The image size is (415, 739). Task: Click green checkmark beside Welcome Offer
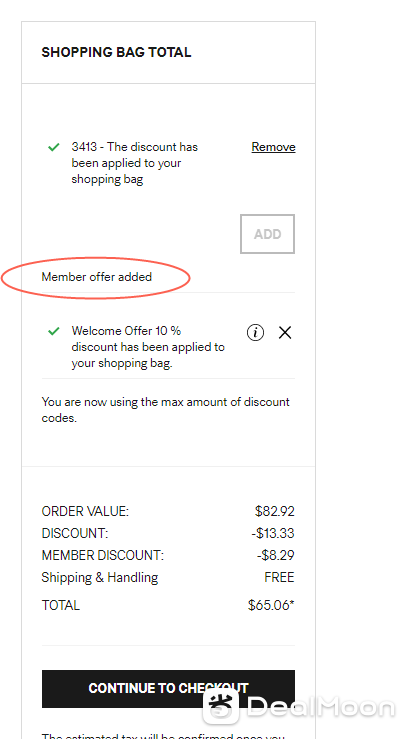click(54, 331)
